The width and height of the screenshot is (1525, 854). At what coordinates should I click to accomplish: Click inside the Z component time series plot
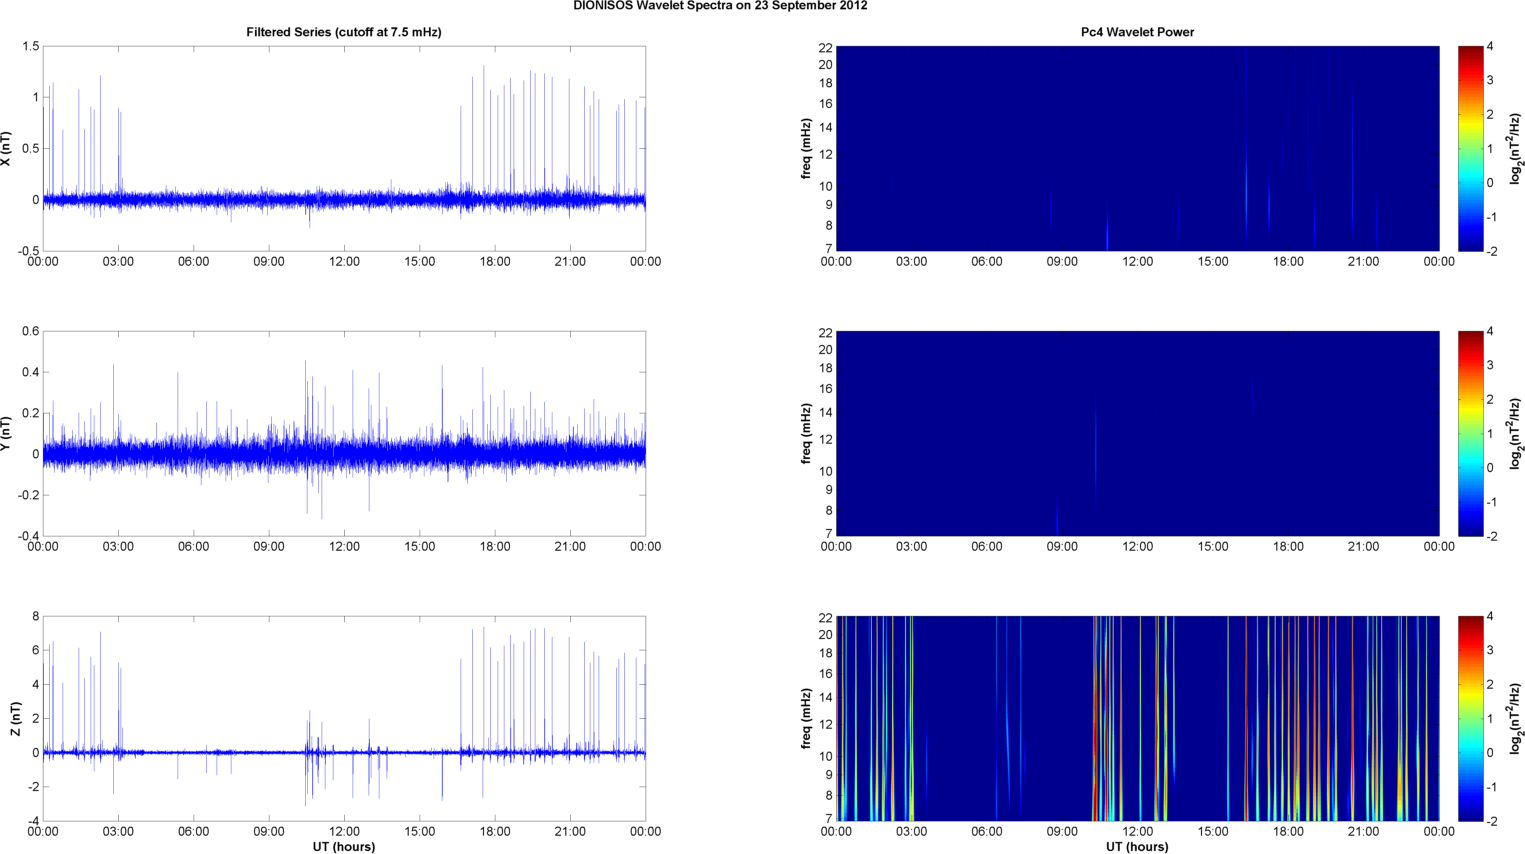click(x=343, y=718)
